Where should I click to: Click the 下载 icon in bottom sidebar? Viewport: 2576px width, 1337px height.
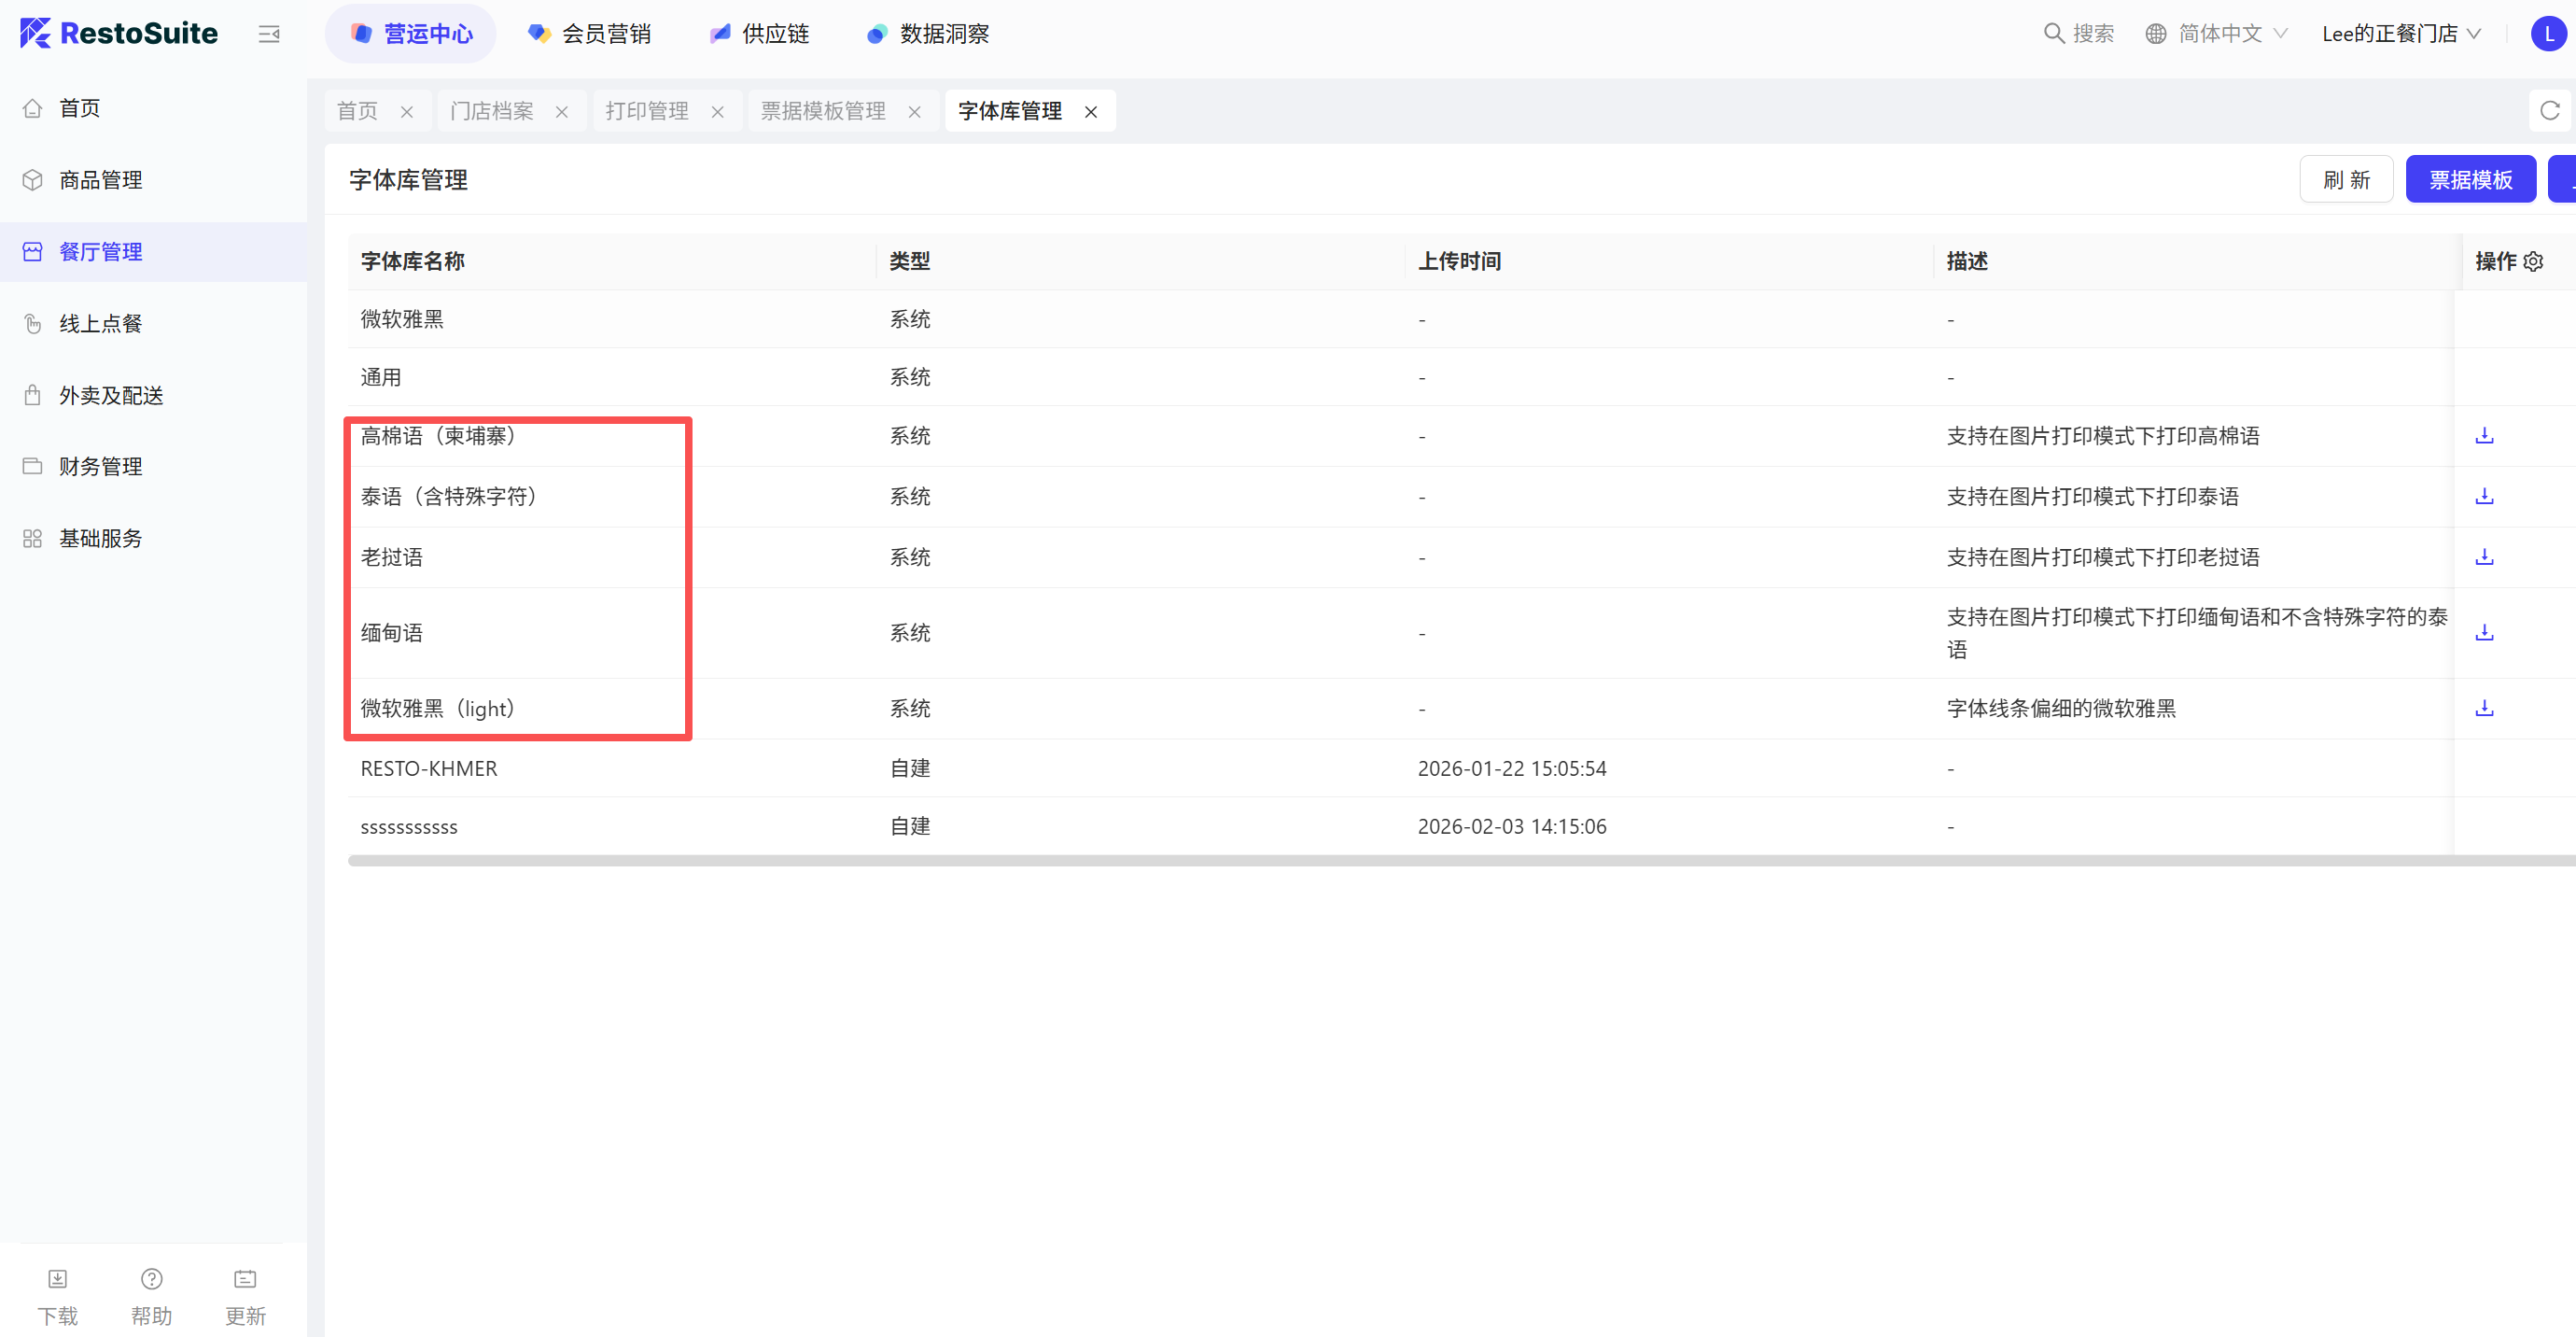click(57, 1279)
